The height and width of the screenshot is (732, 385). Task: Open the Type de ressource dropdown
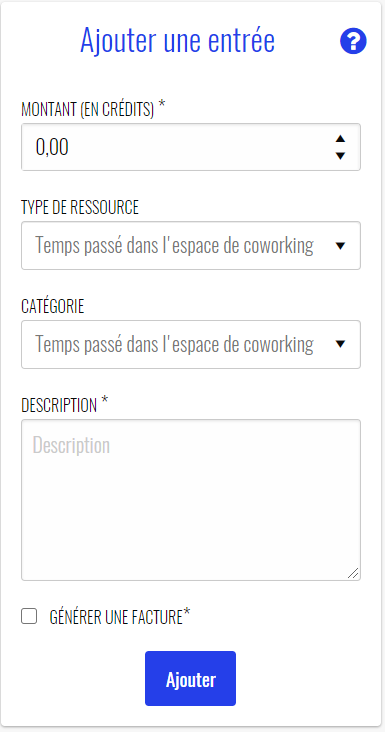tap(191, 246)
